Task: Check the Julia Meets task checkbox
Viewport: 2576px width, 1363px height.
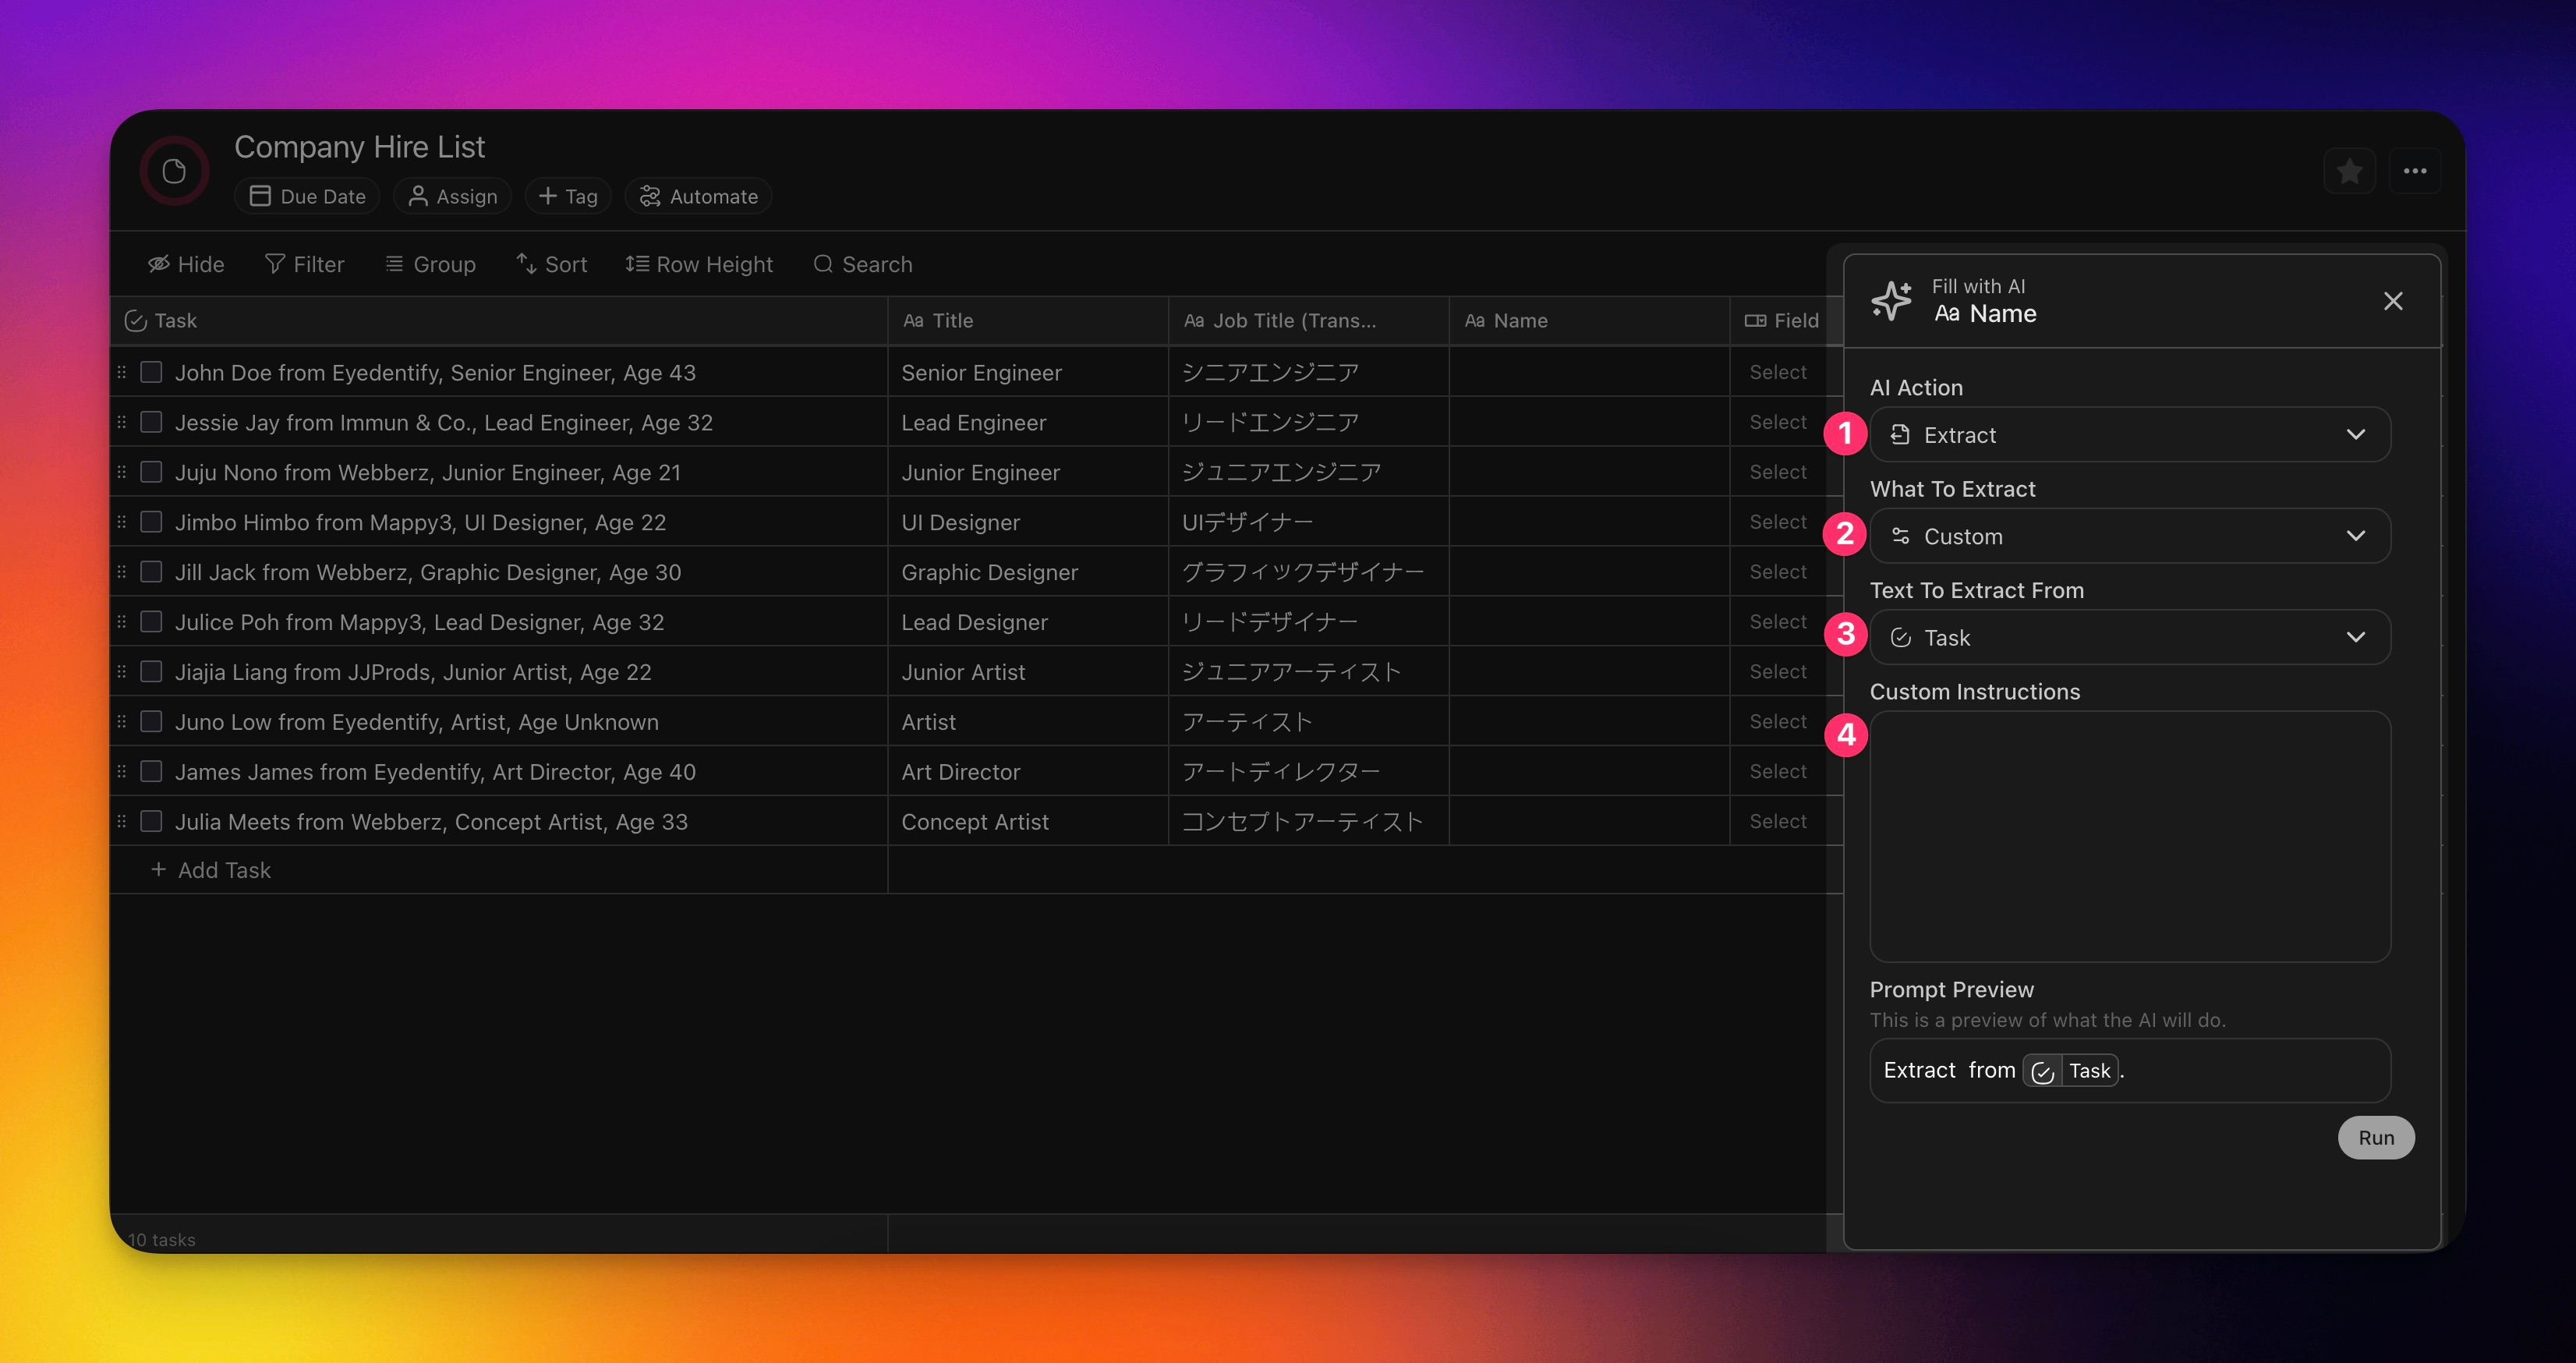Action: [x=151, y=822]
